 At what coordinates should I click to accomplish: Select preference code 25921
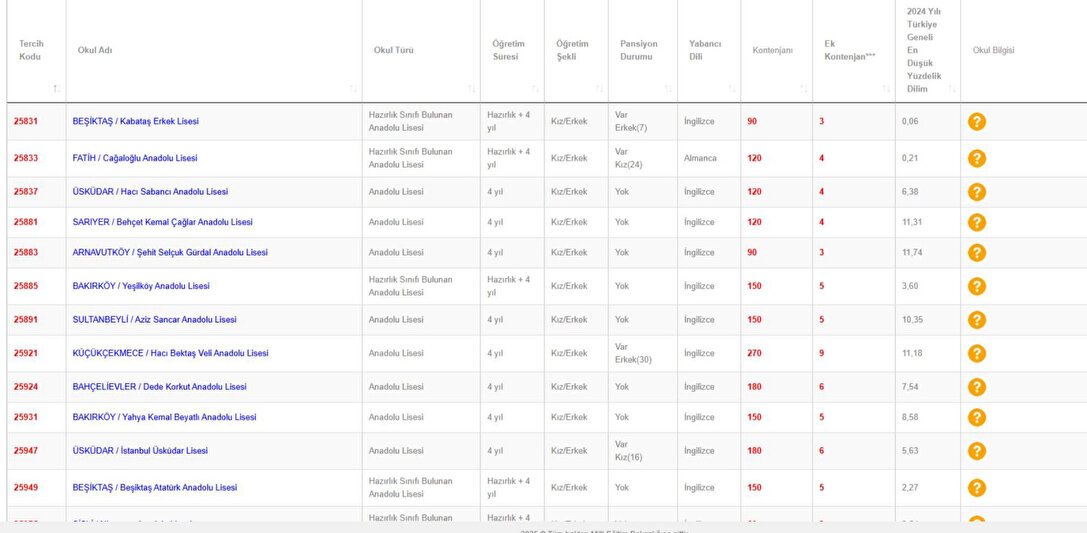[26, 353]
